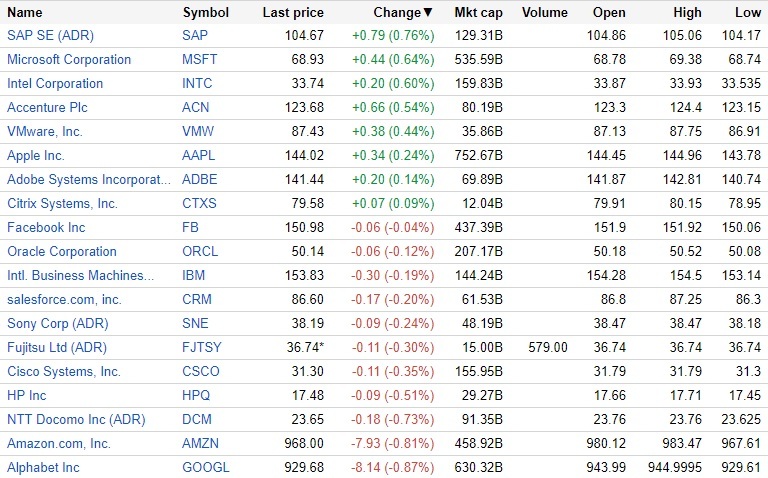
Task: Sort by Symbol column header
Action: [x=206, y=13]
